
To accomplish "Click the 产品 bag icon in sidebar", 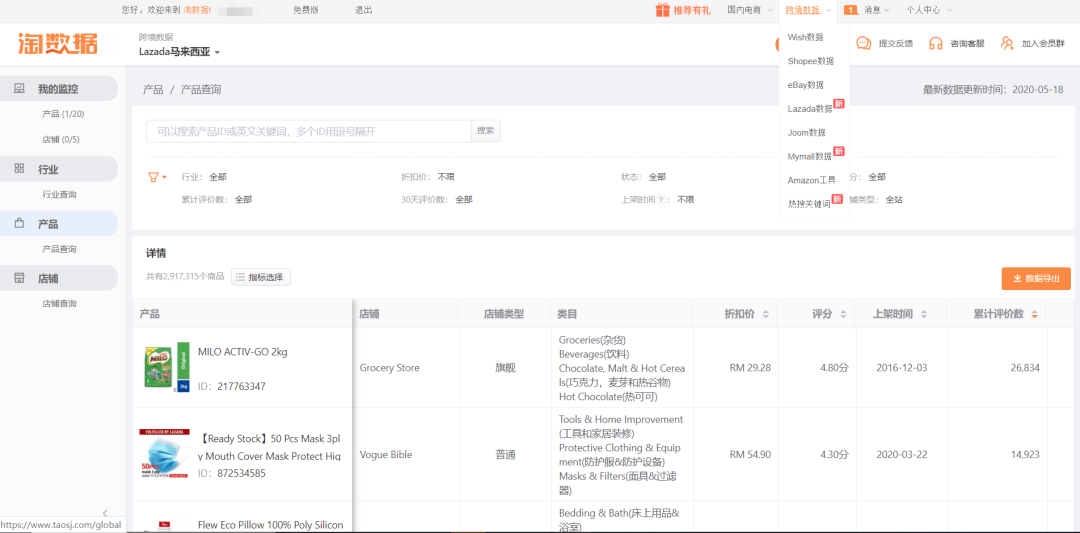I will click(20, 224).
